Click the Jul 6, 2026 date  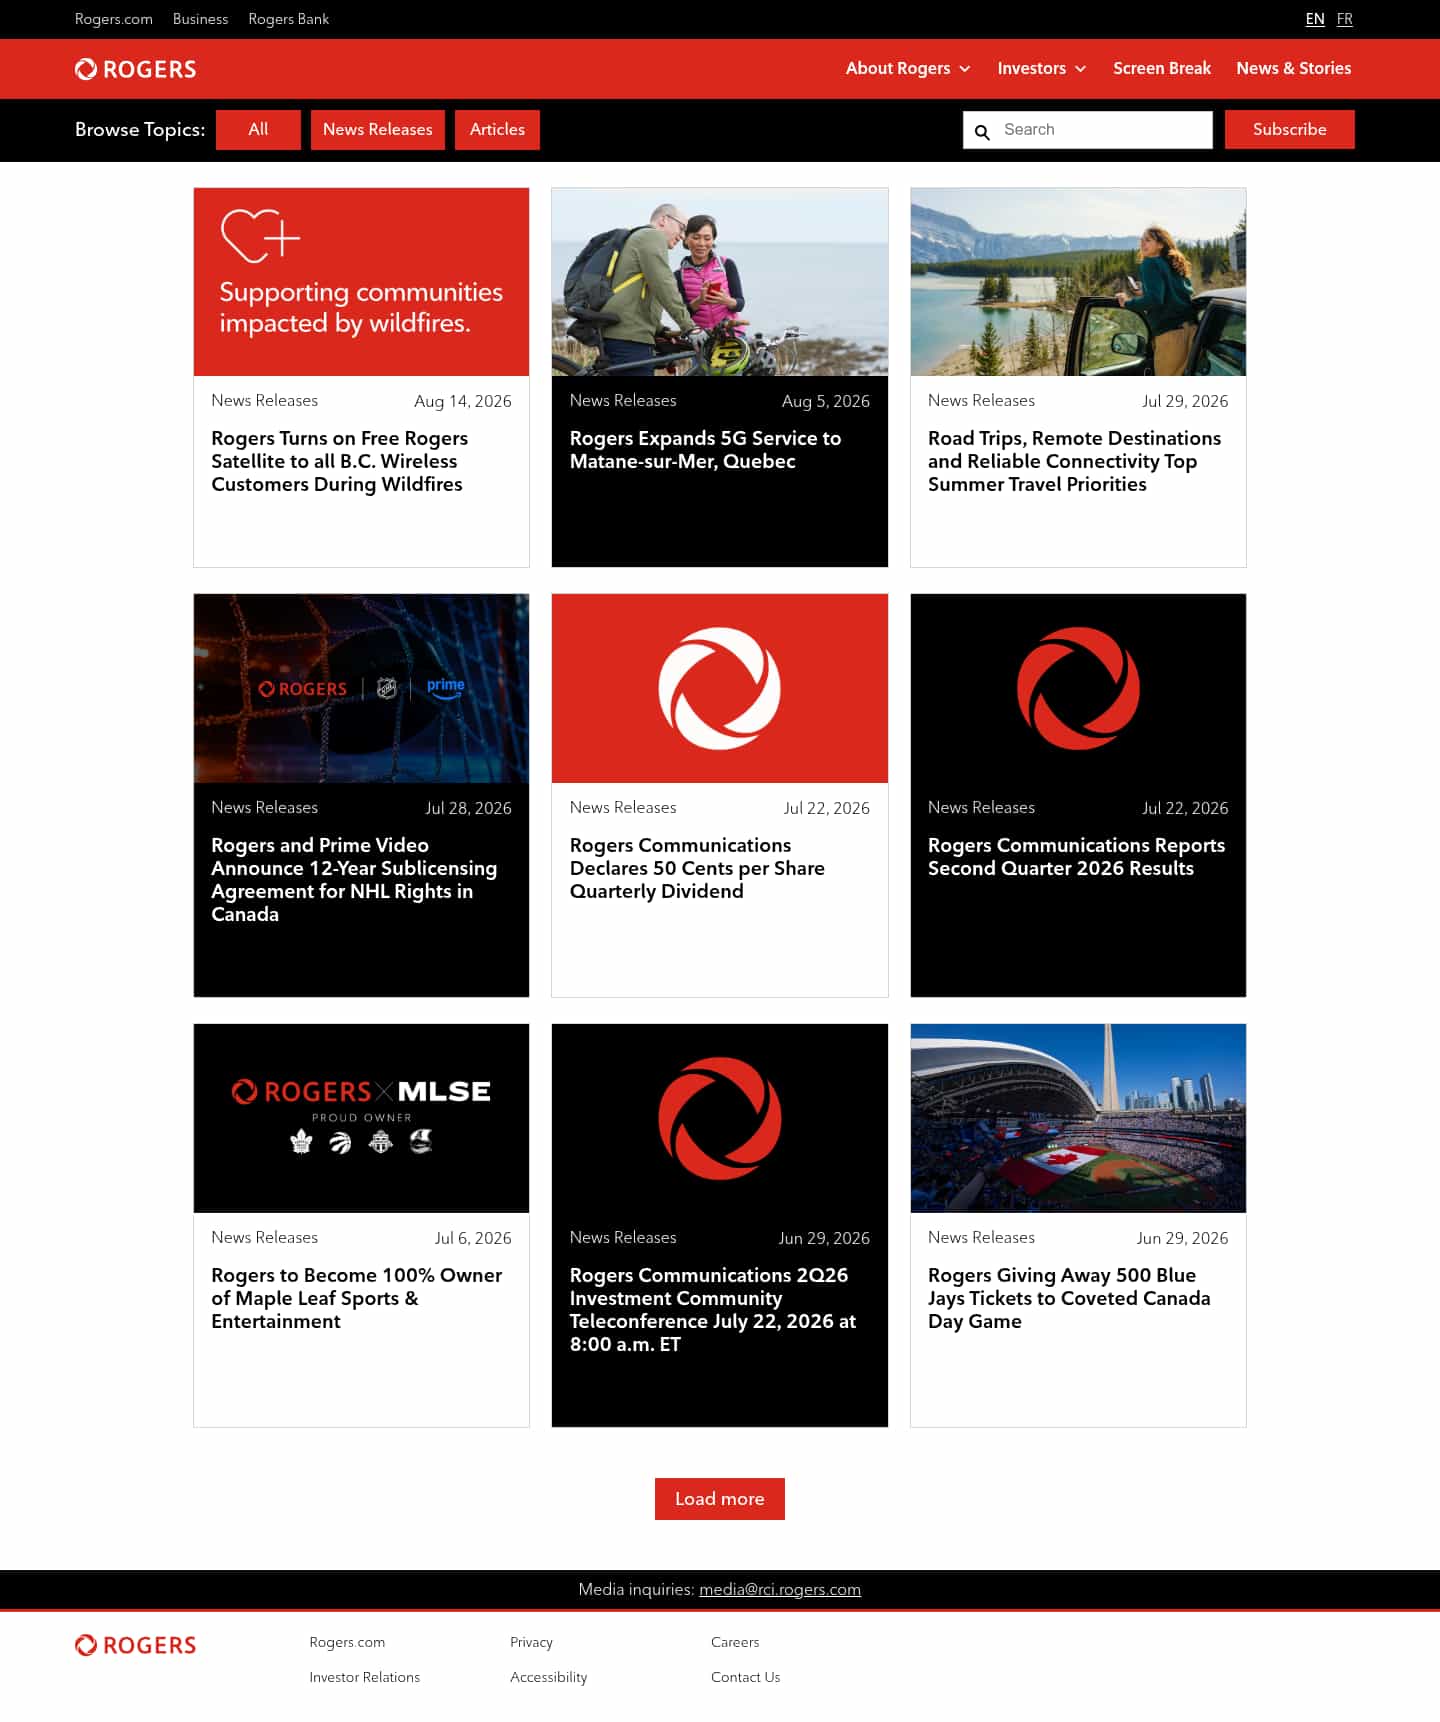pos(473,1238)
